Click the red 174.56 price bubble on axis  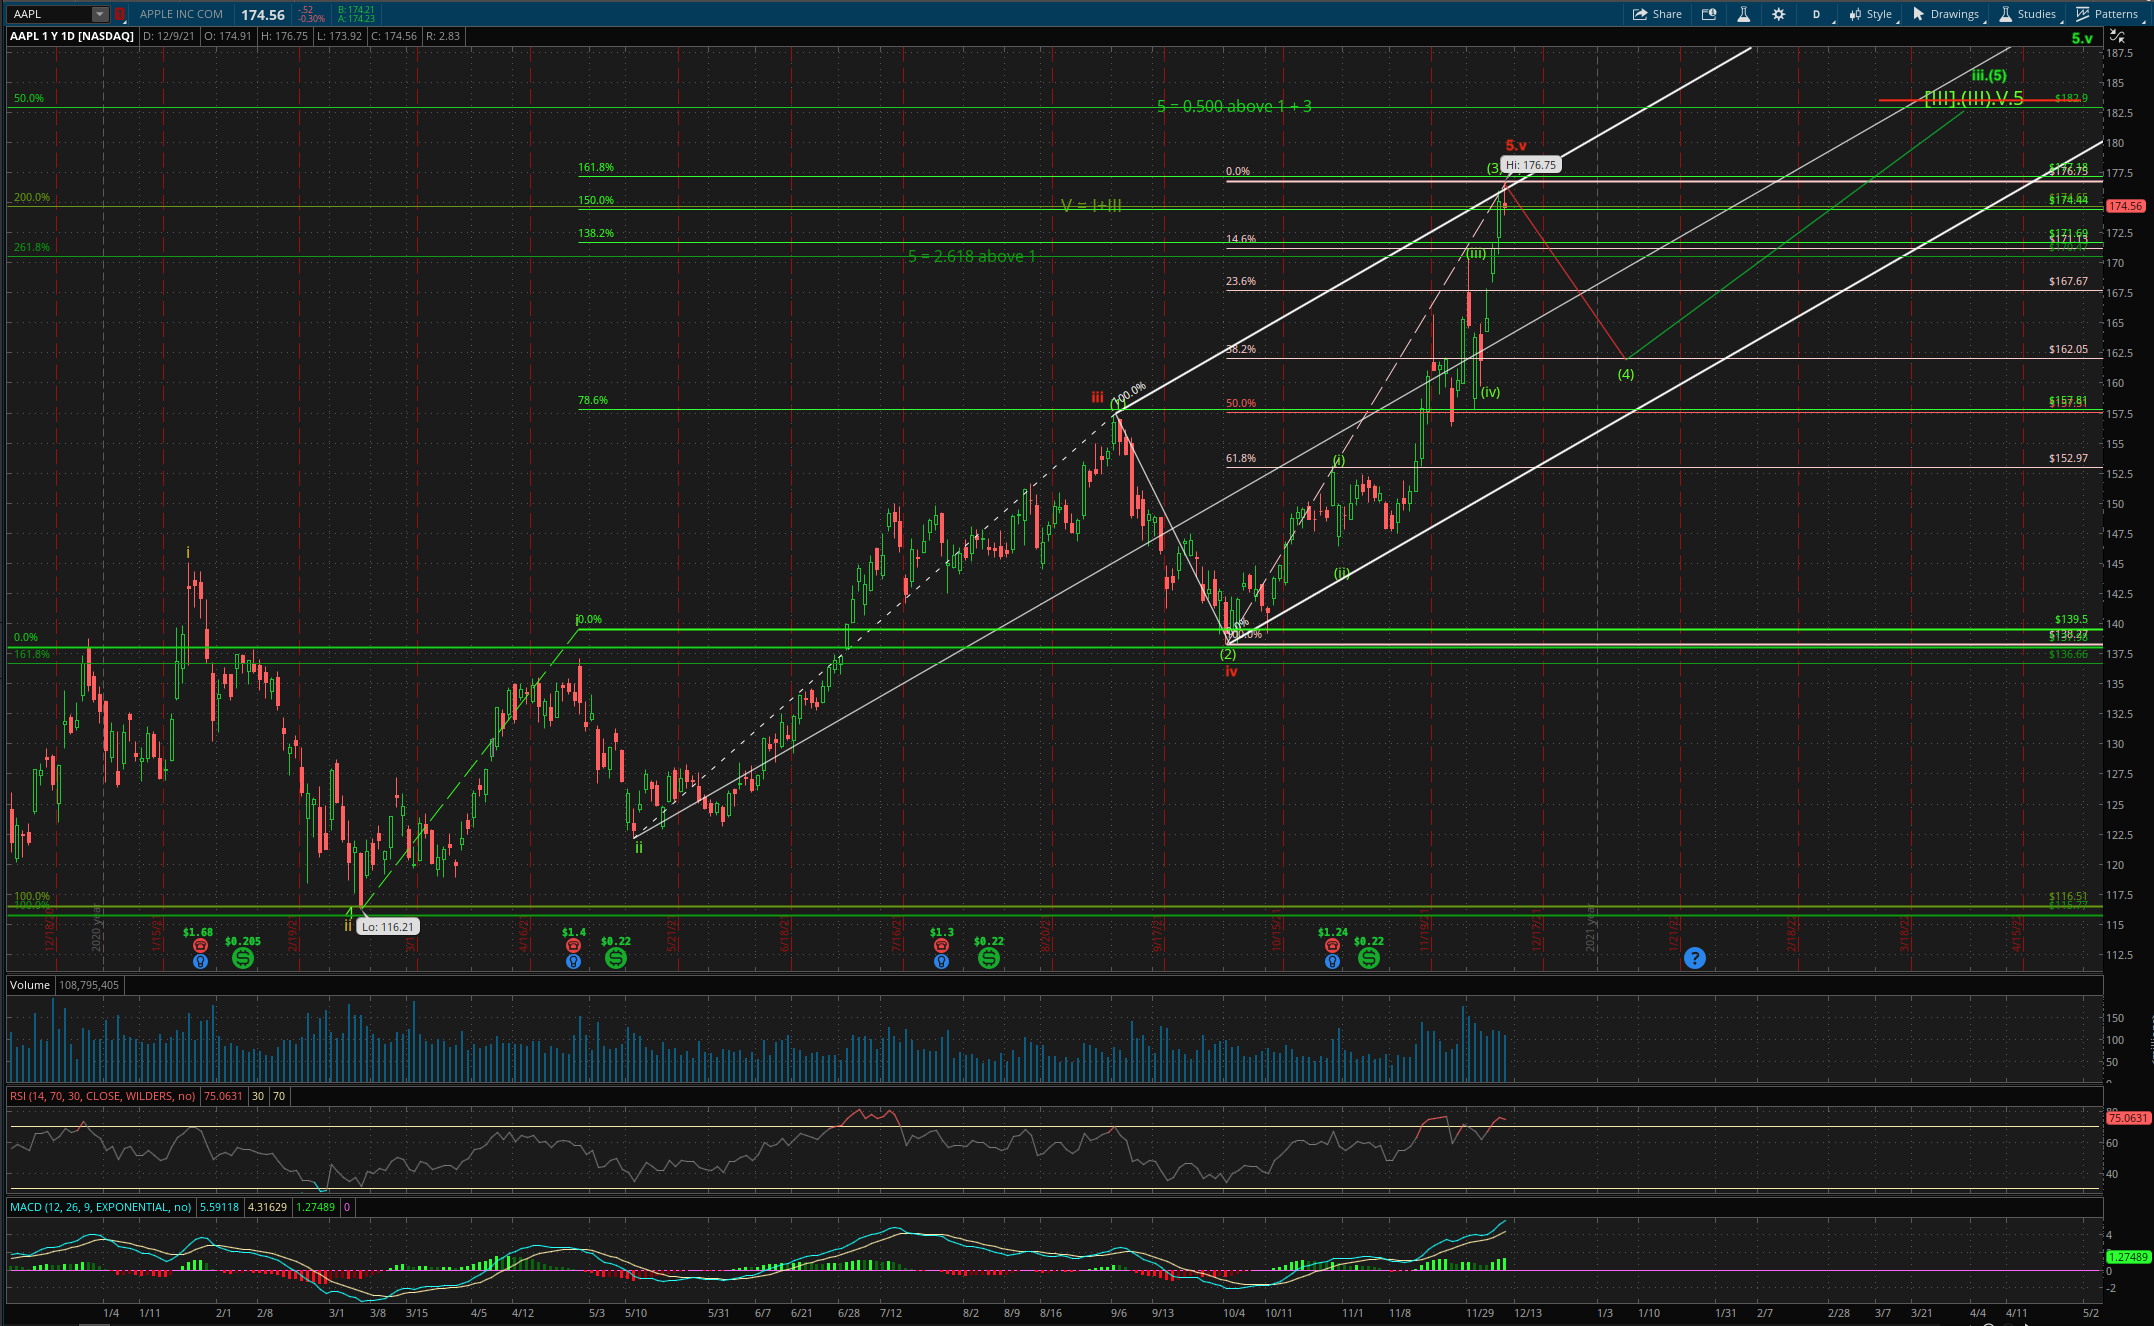[2125, 206]
